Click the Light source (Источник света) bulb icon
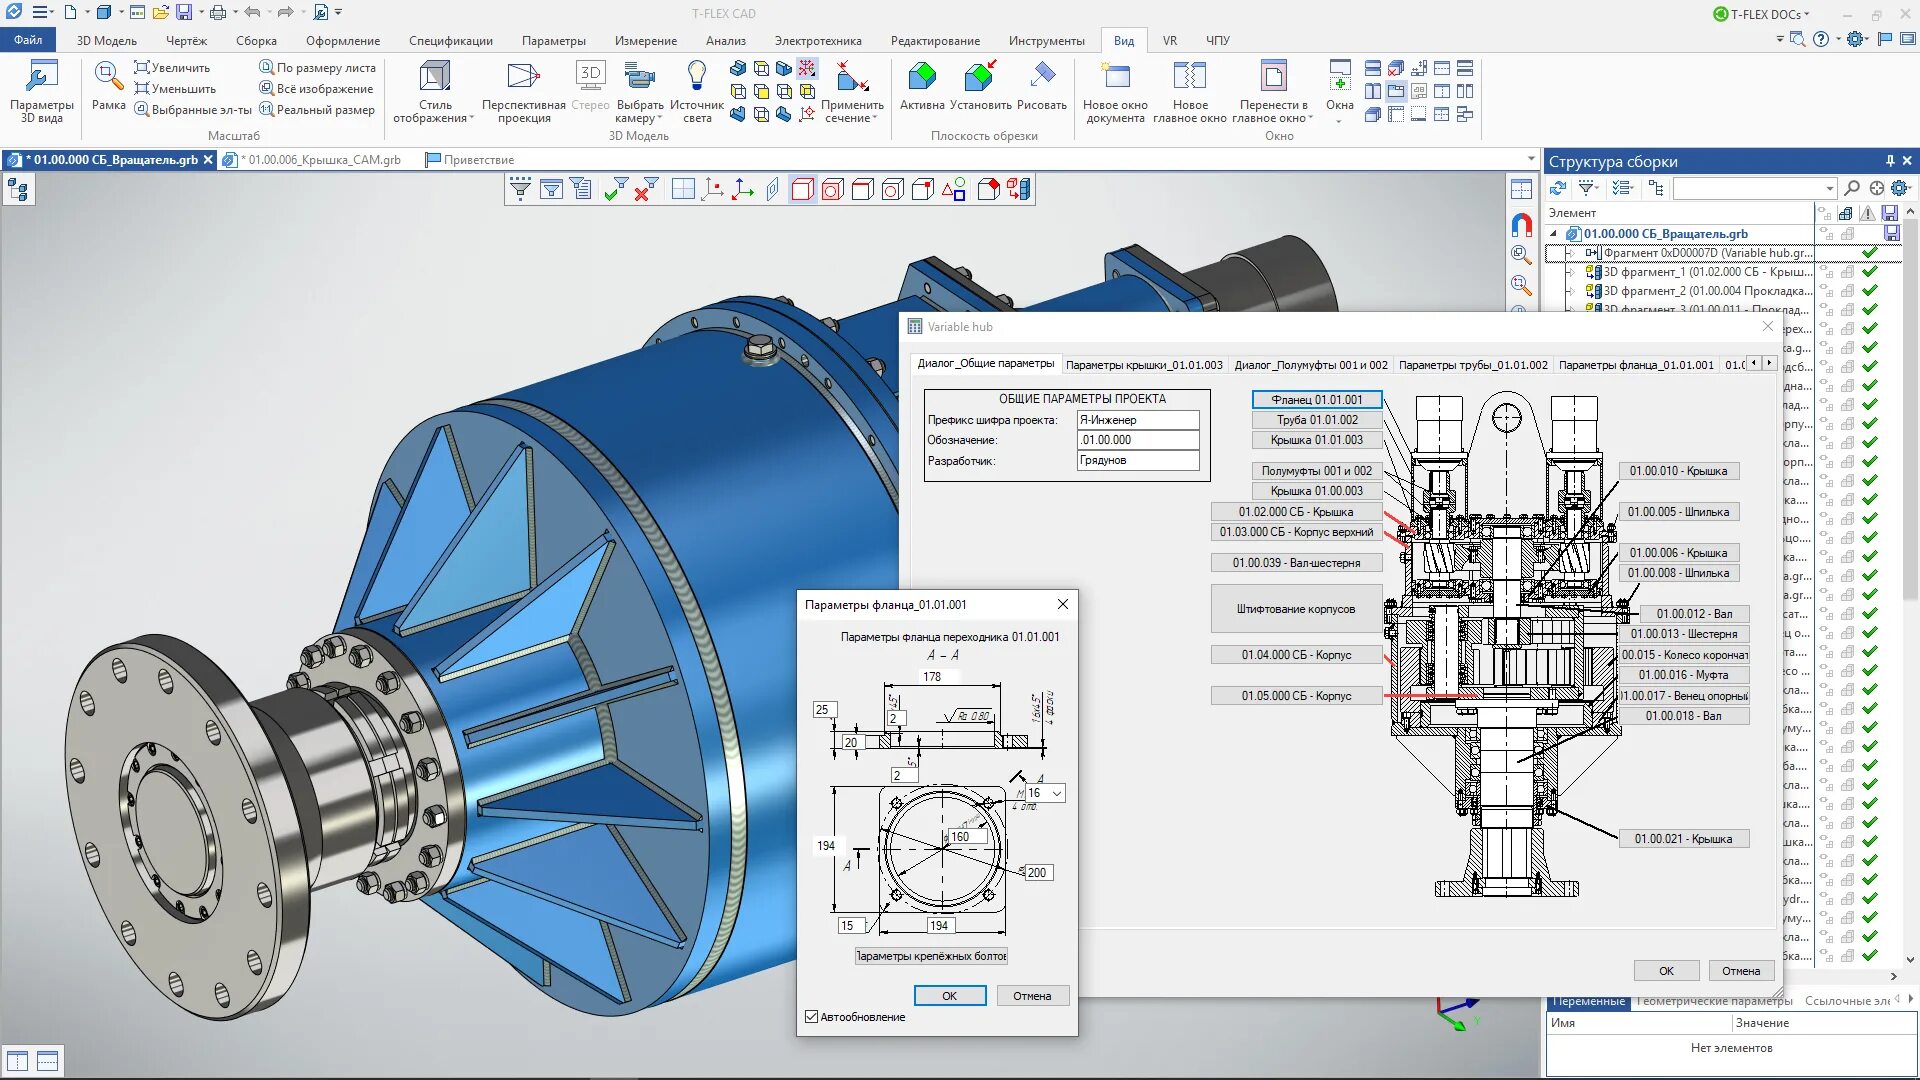Screen dimensions: 1920x1080 (x=697, y=76)
